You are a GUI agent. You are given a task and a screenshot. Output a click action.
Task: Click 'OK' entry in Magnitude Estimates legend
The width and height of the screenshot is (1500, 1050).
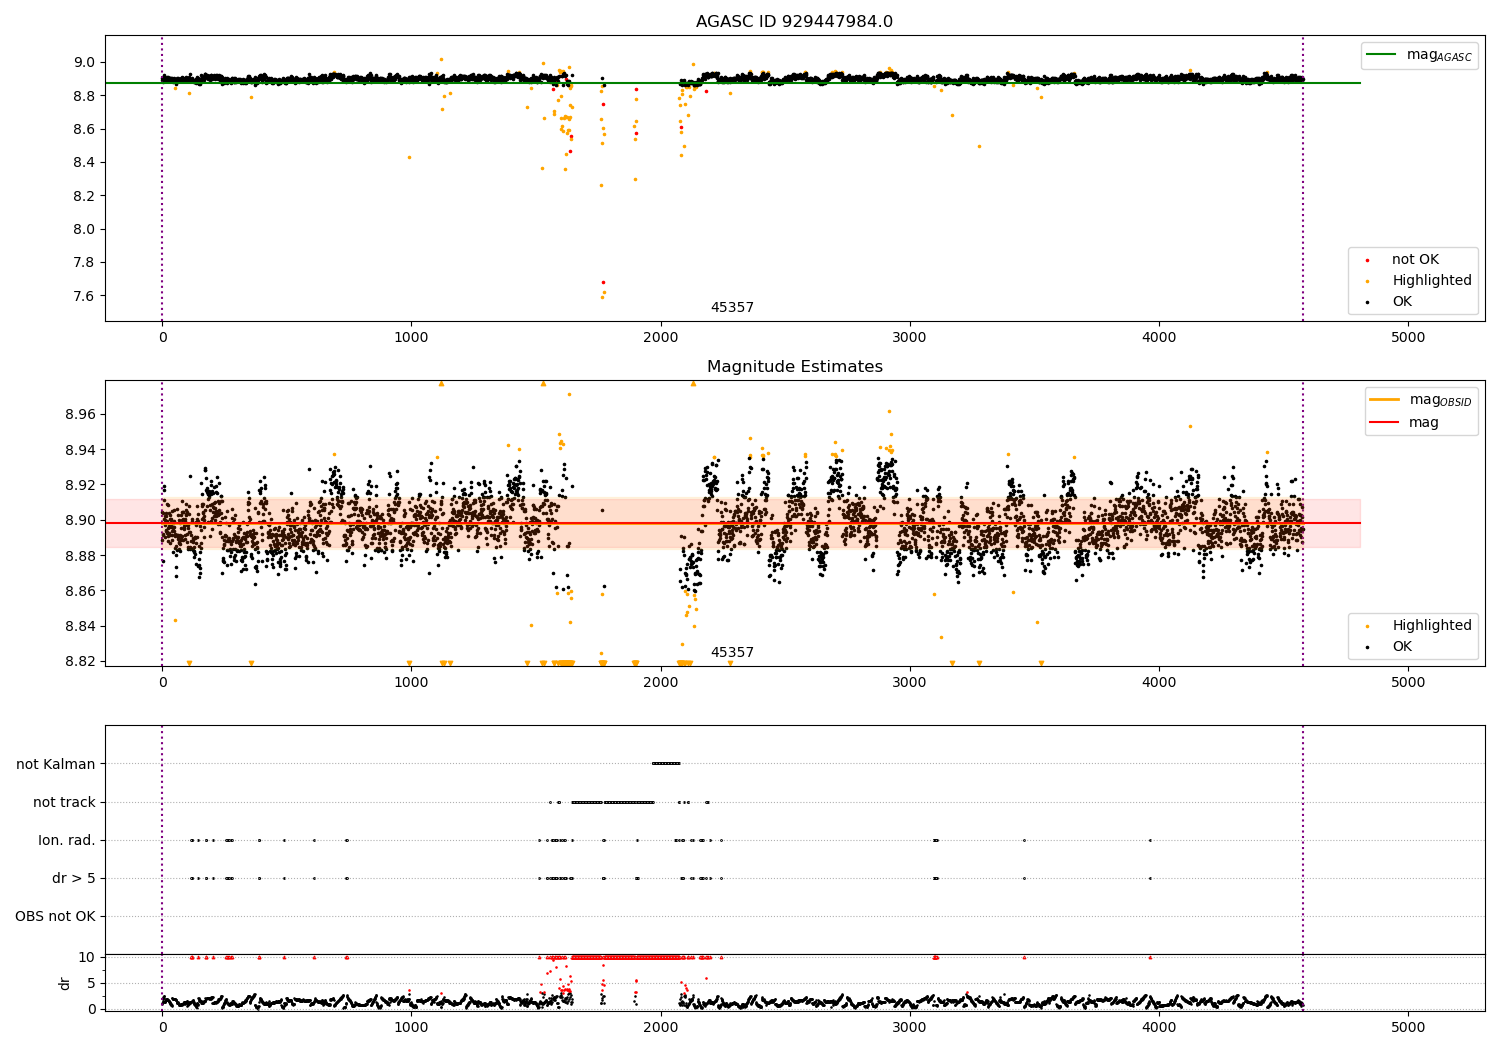coord(1402,647)
